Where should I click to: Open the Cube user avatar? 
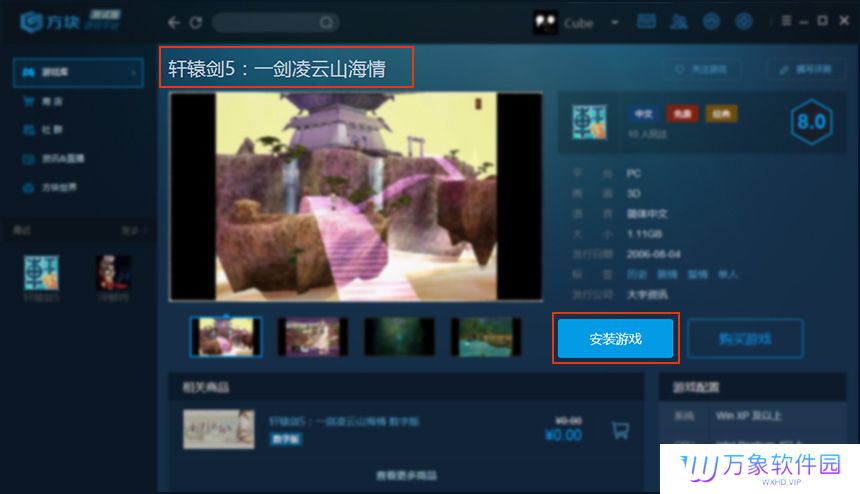[545, 22]
